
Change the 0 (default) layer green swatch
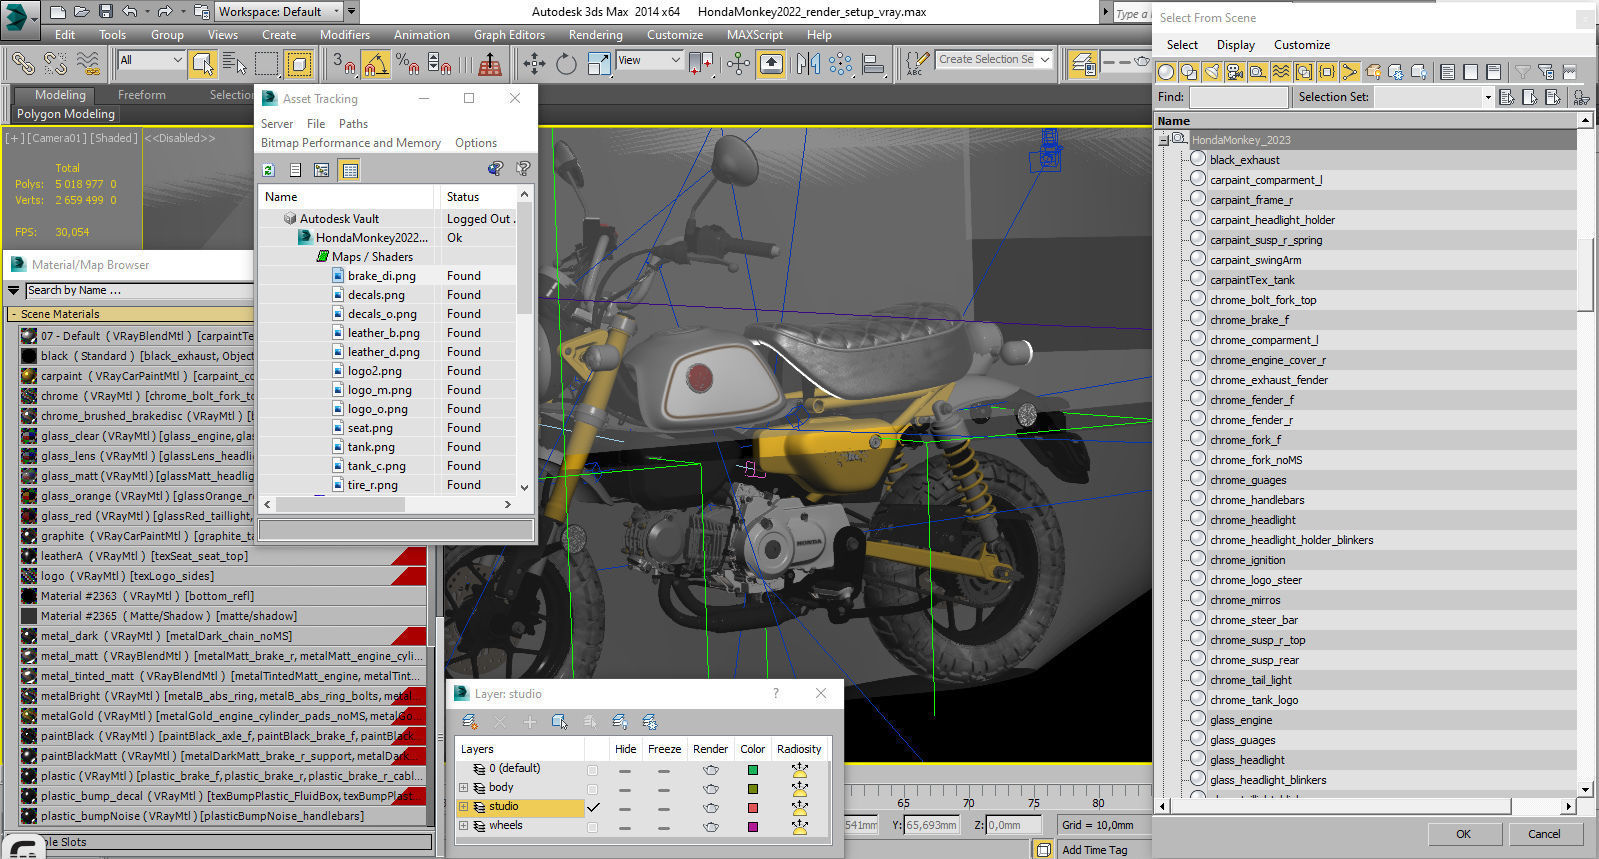753,770
